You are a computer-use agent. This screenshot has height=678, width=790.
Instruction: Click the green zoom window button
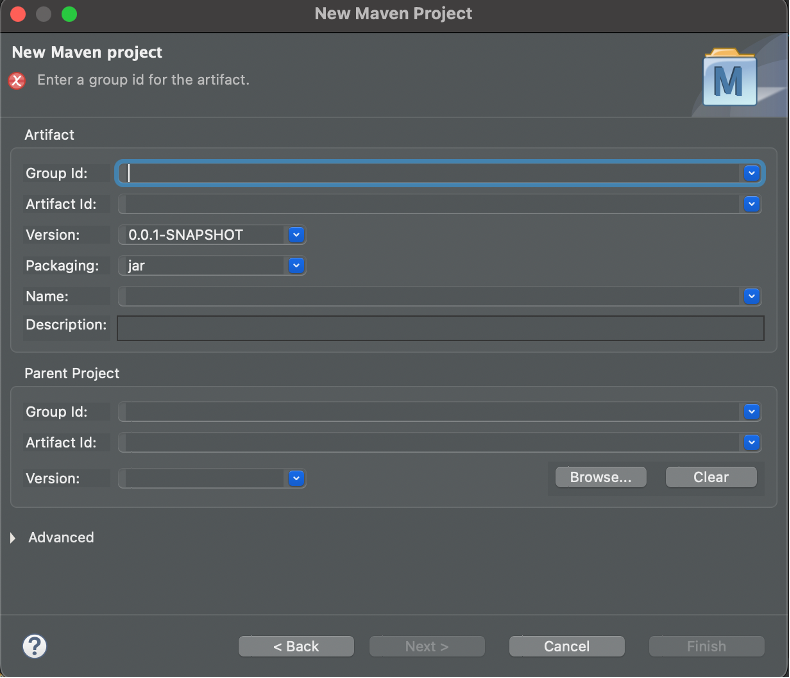[x=69, y=14]
